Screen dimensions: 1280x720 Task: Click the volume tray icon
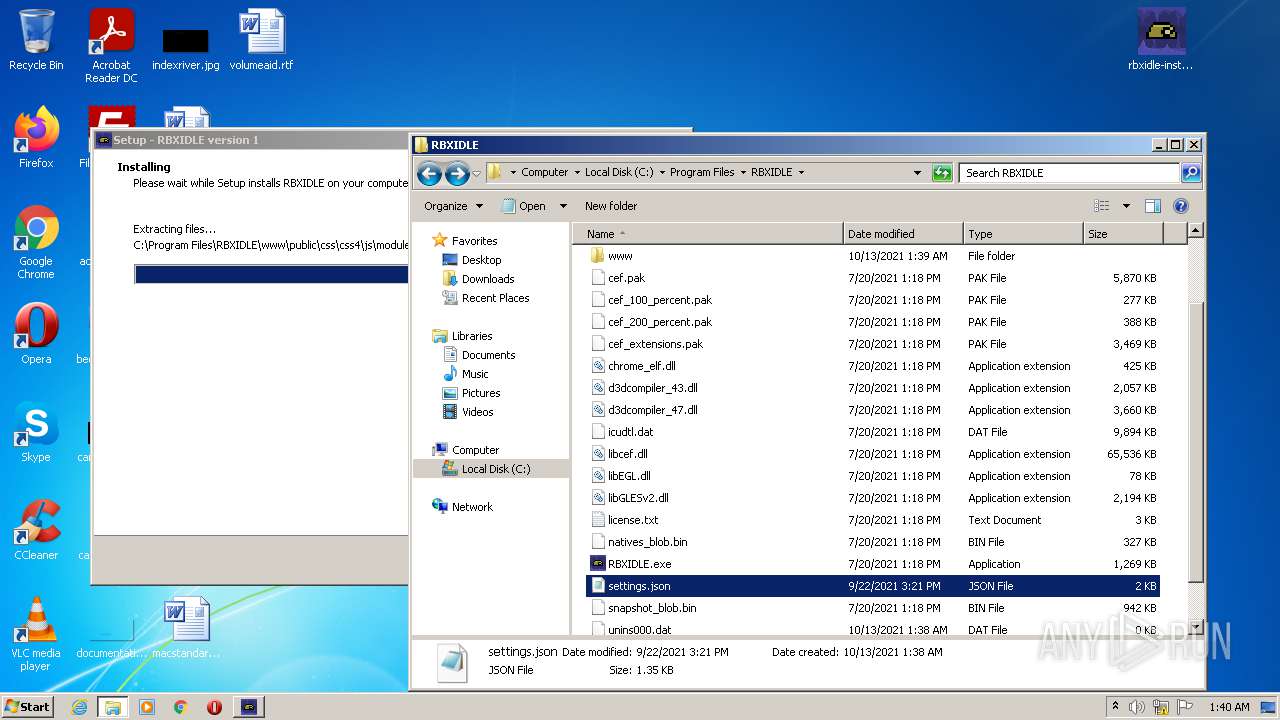coord(1136,707)
